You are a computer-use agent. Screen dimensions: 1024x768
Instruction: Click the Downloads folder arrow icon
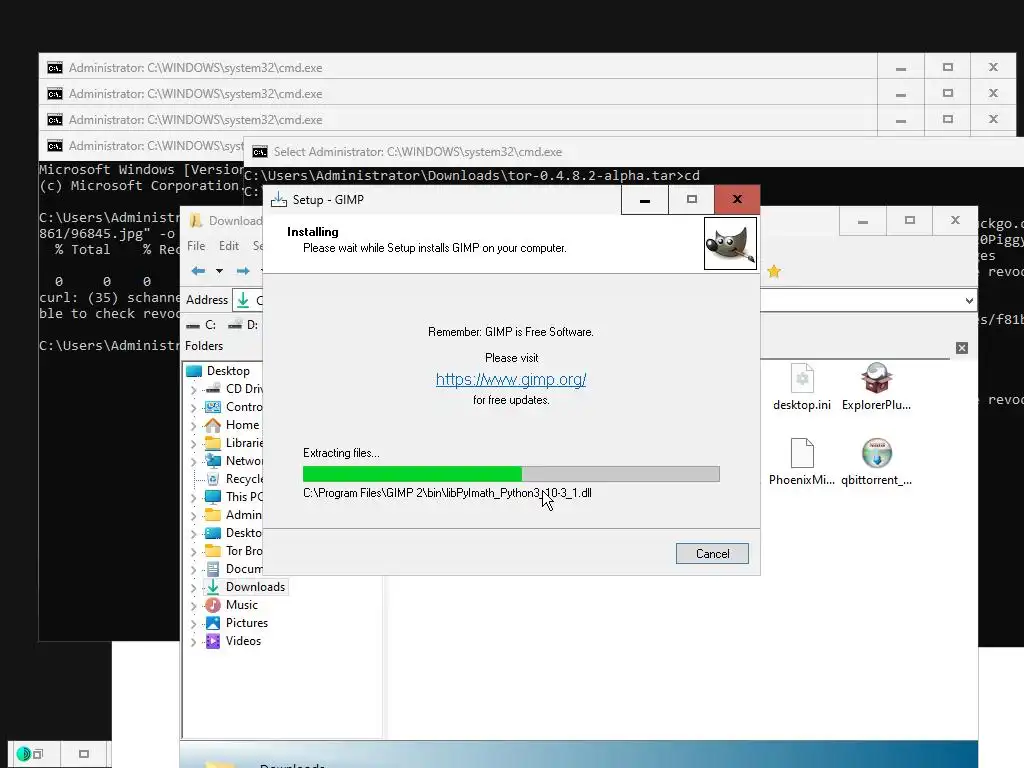pyautogui.click(x=213, y=587)
